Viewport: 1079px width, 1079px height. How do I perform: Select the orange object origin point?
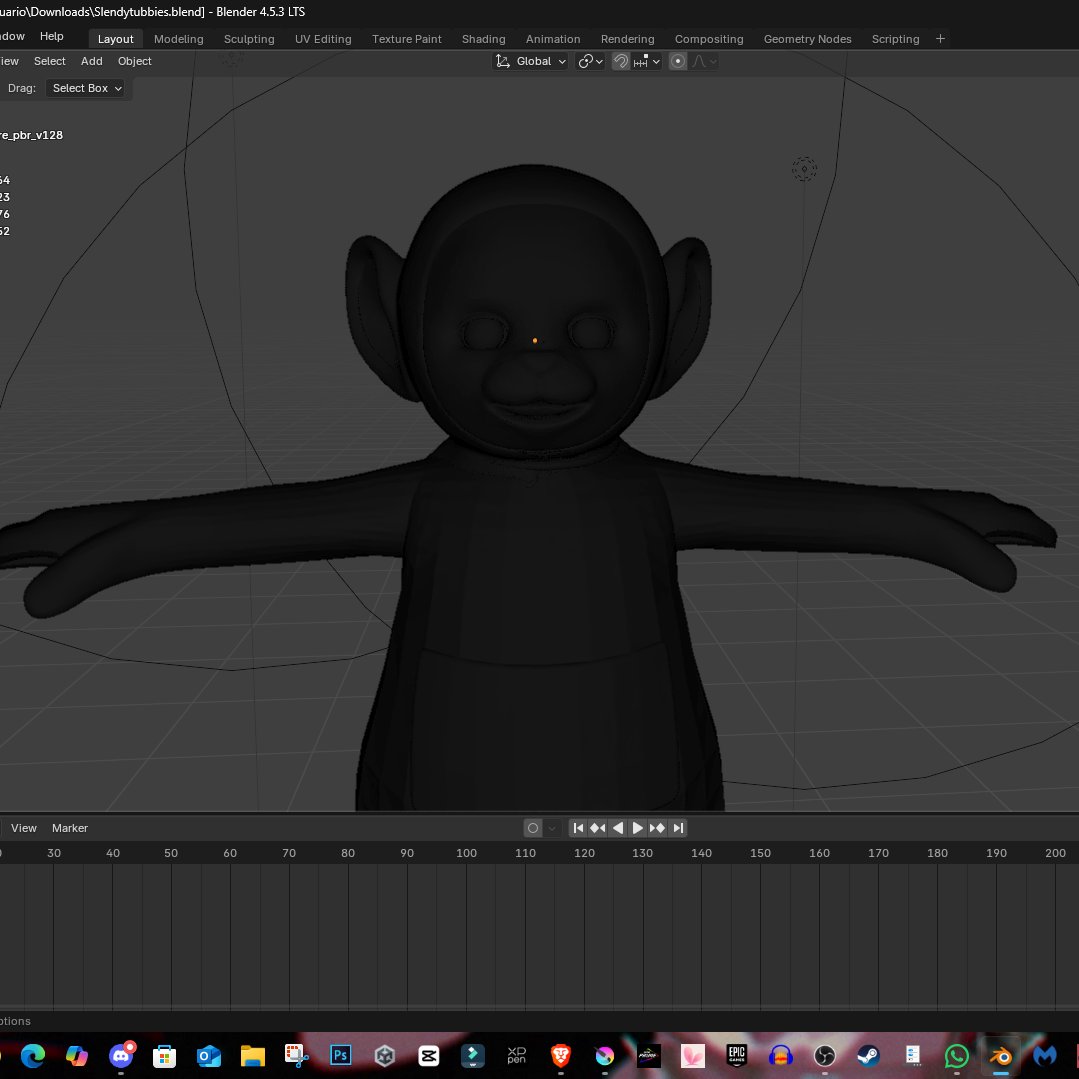click(535, 341)
